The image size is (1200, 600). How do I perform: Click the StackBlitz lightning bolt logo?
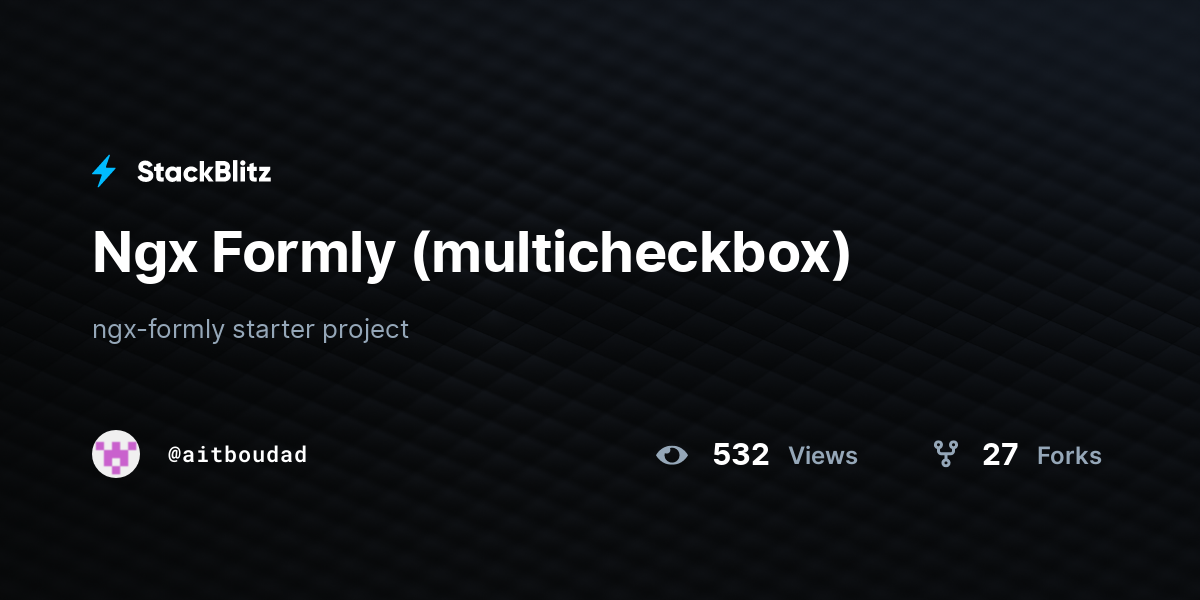104,172
